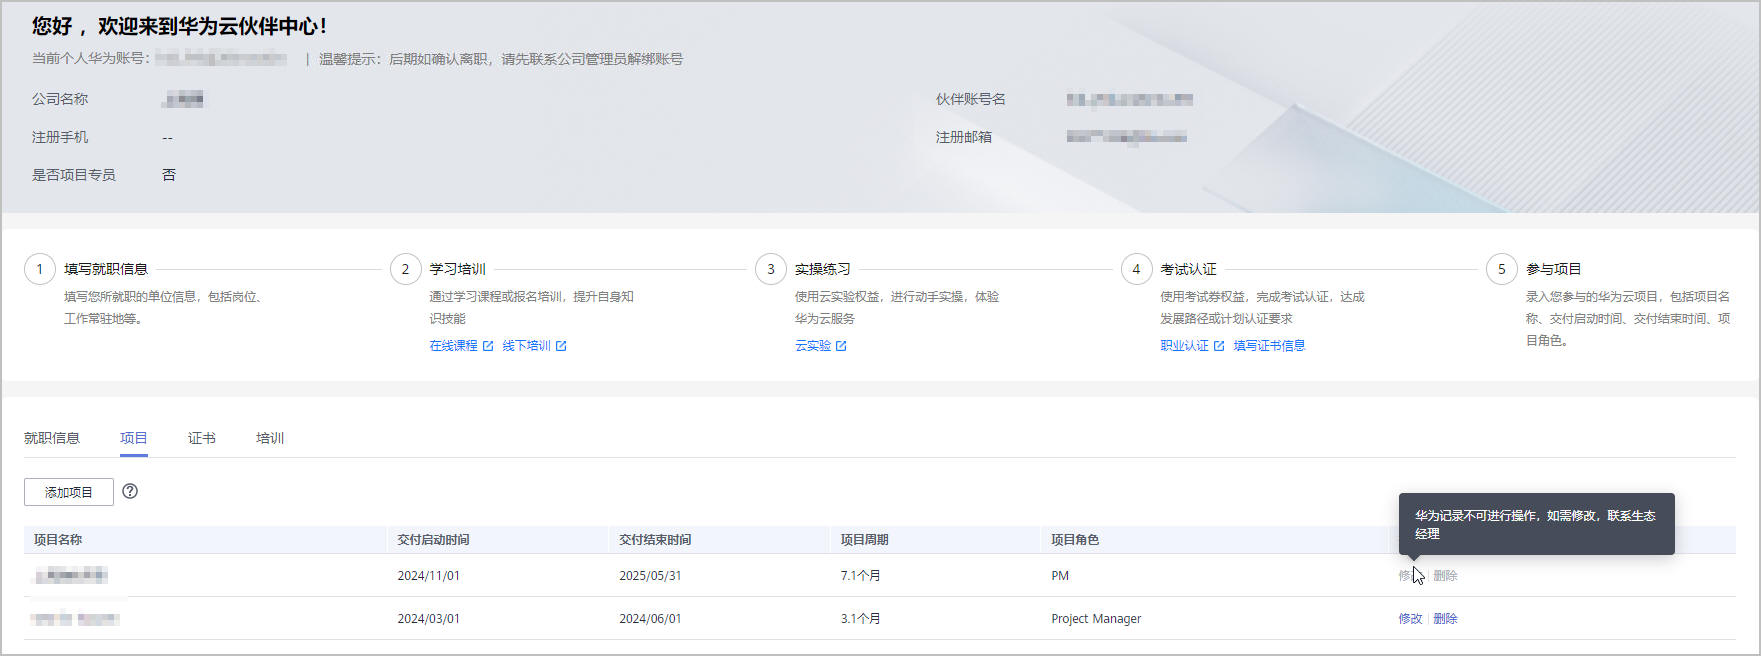Viewport: 1761px width, 656px height.
Task: Click the disabled 删除 in the PM row
Action: click(x=1445, y=576)
